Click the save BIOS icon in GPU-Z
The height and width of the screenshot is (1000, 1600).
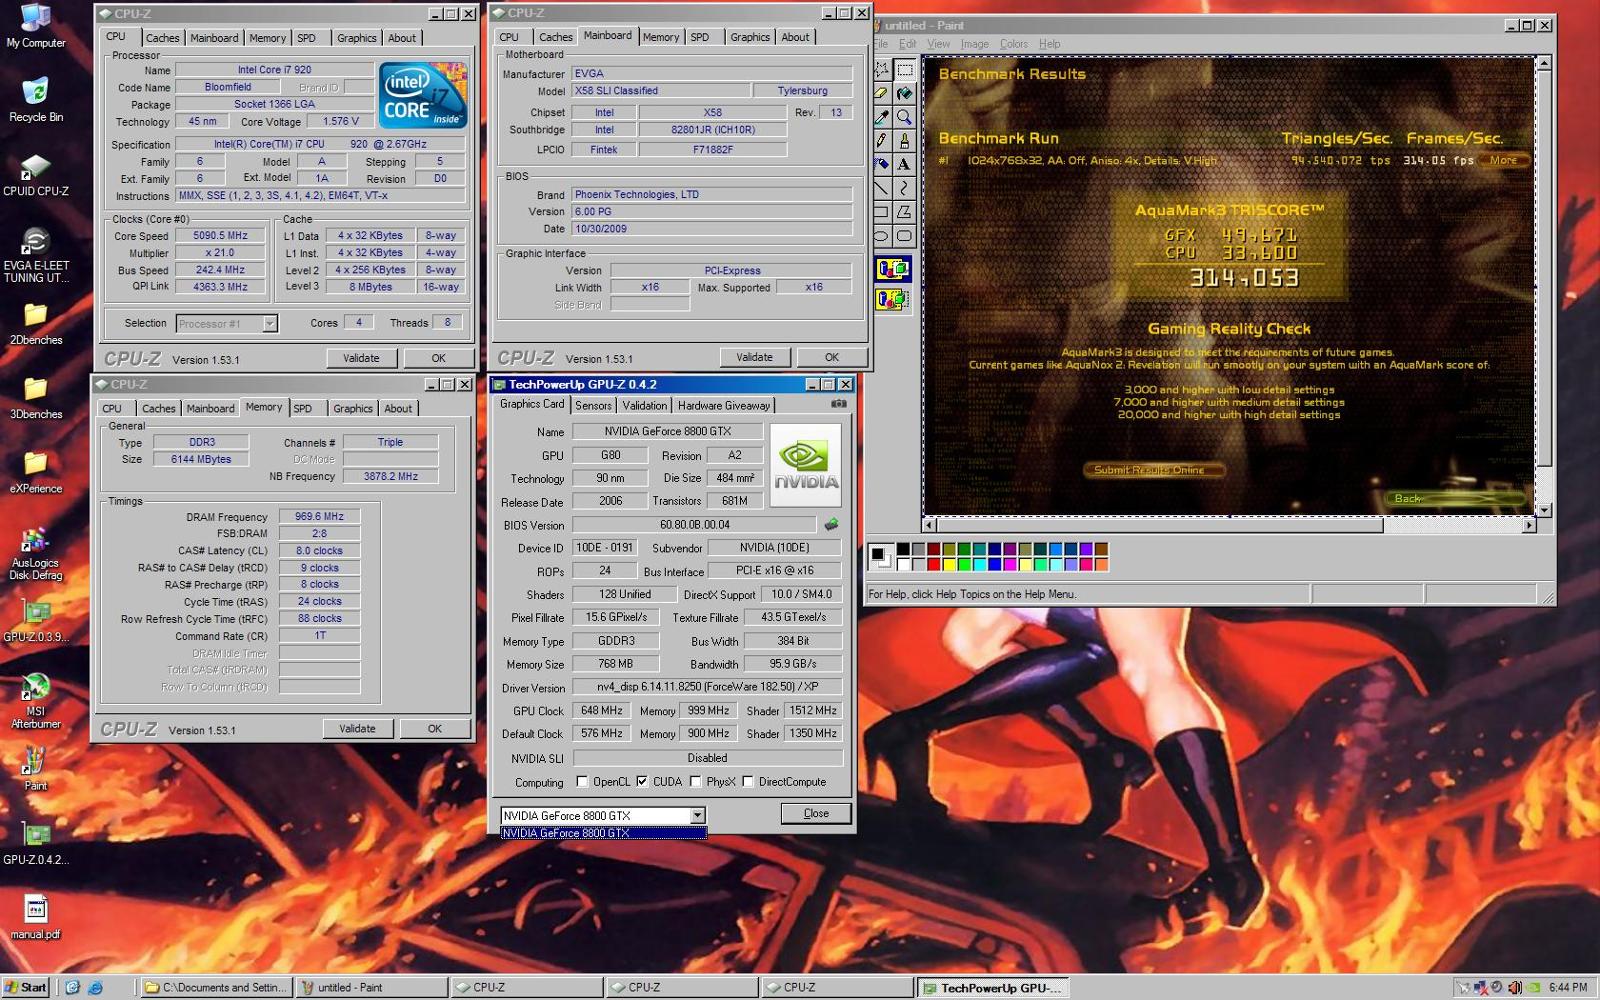coord(831,524)
